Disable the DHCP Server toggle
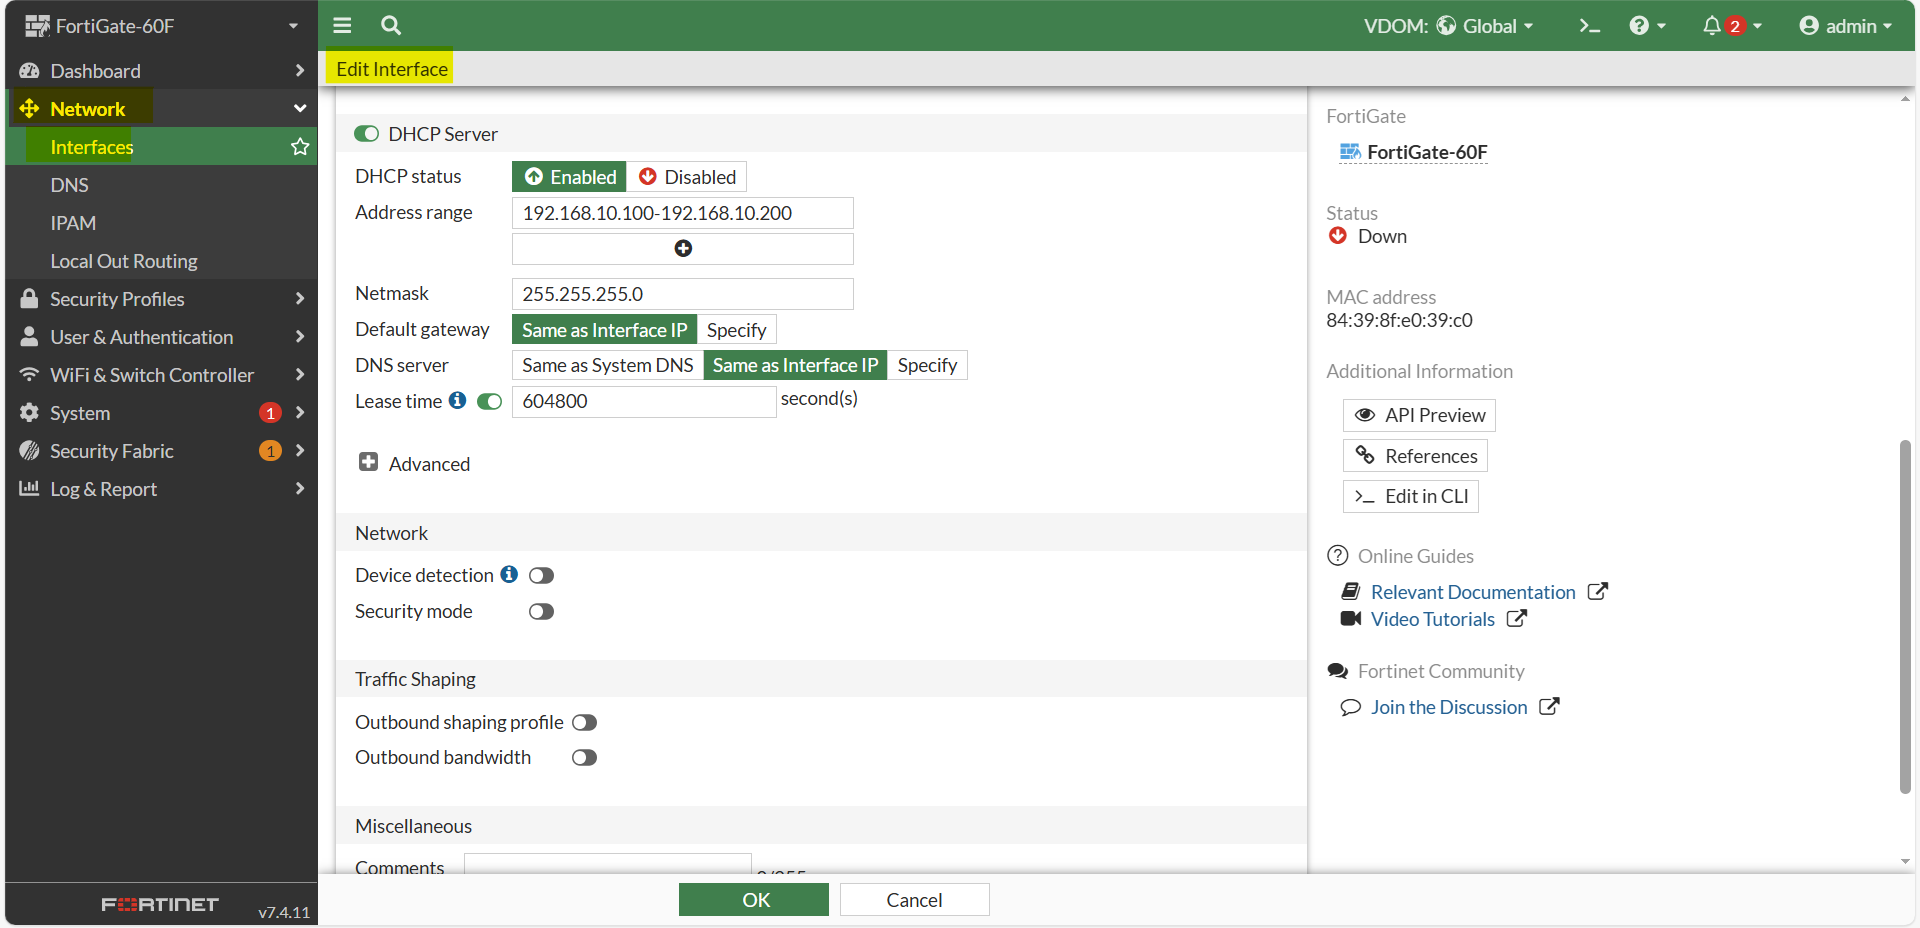Screen dimensions: 1920x928 [367, 134]
